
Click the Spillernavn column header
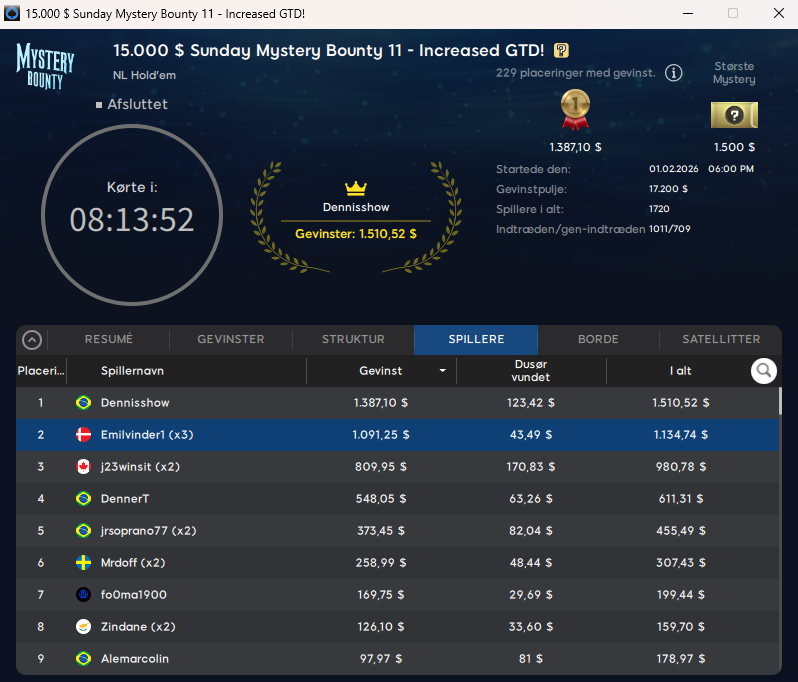132,371
